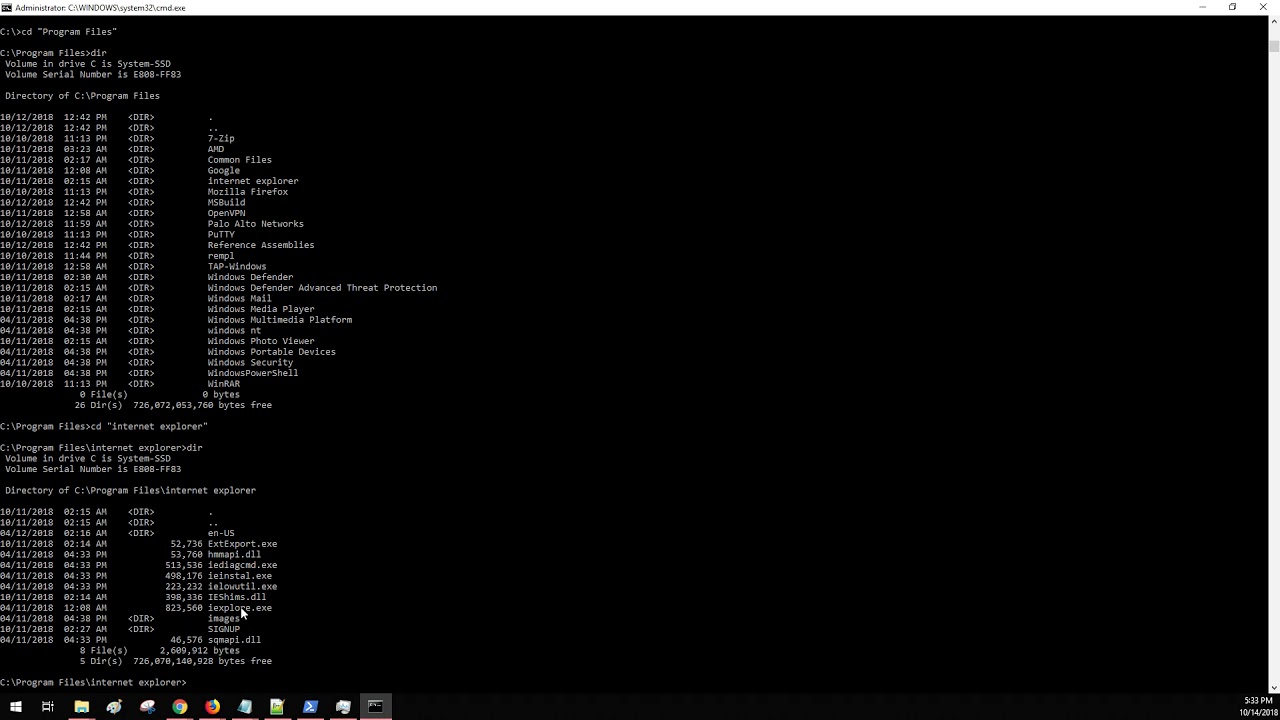Click the 'TAP-Windows' directory entry
The image size is (1280, 720).
tap(237, 267)
